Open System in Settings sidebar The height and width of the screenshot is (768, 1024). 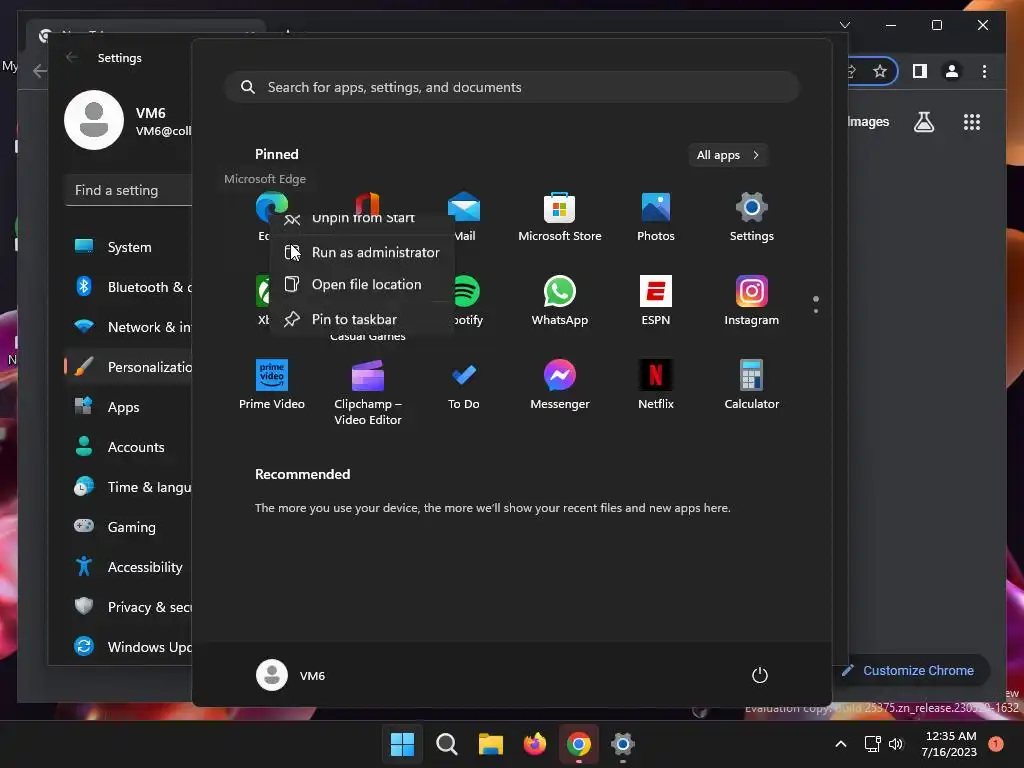[x=129, y=247]
